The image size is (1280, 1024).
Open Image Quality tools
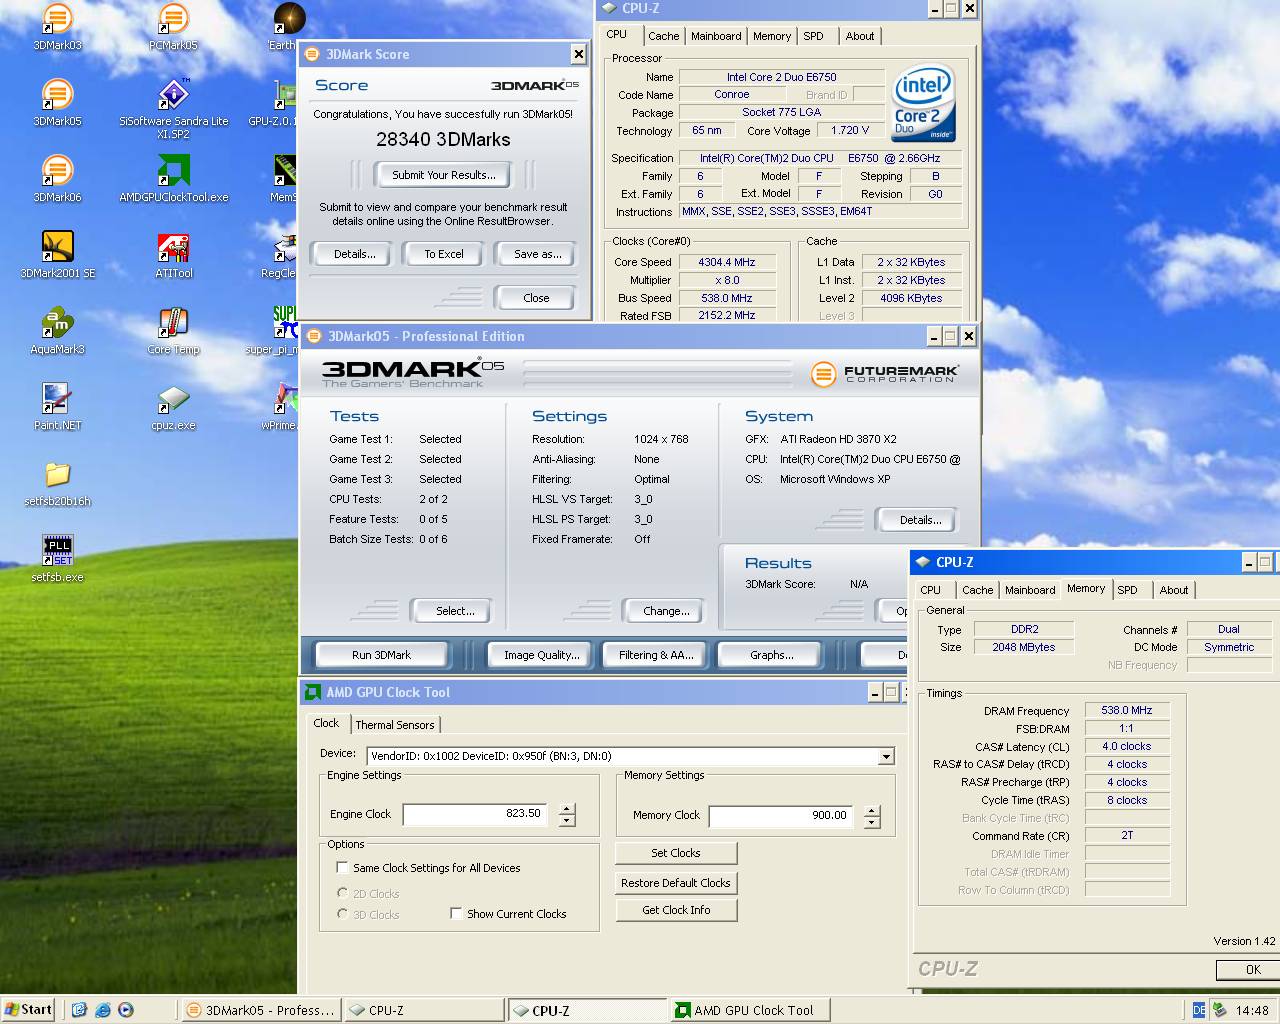(541, 655)
